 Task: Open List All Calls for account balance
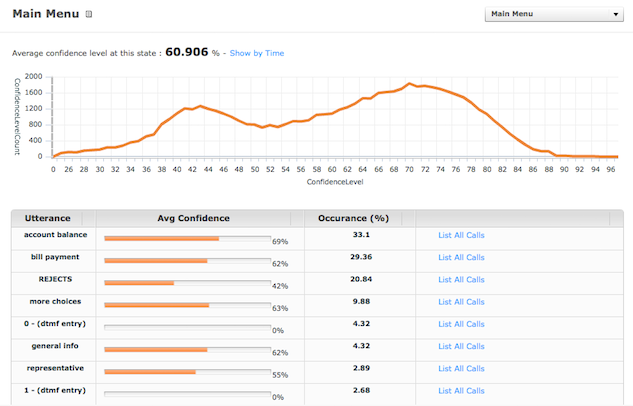click(x=461, y=235)
